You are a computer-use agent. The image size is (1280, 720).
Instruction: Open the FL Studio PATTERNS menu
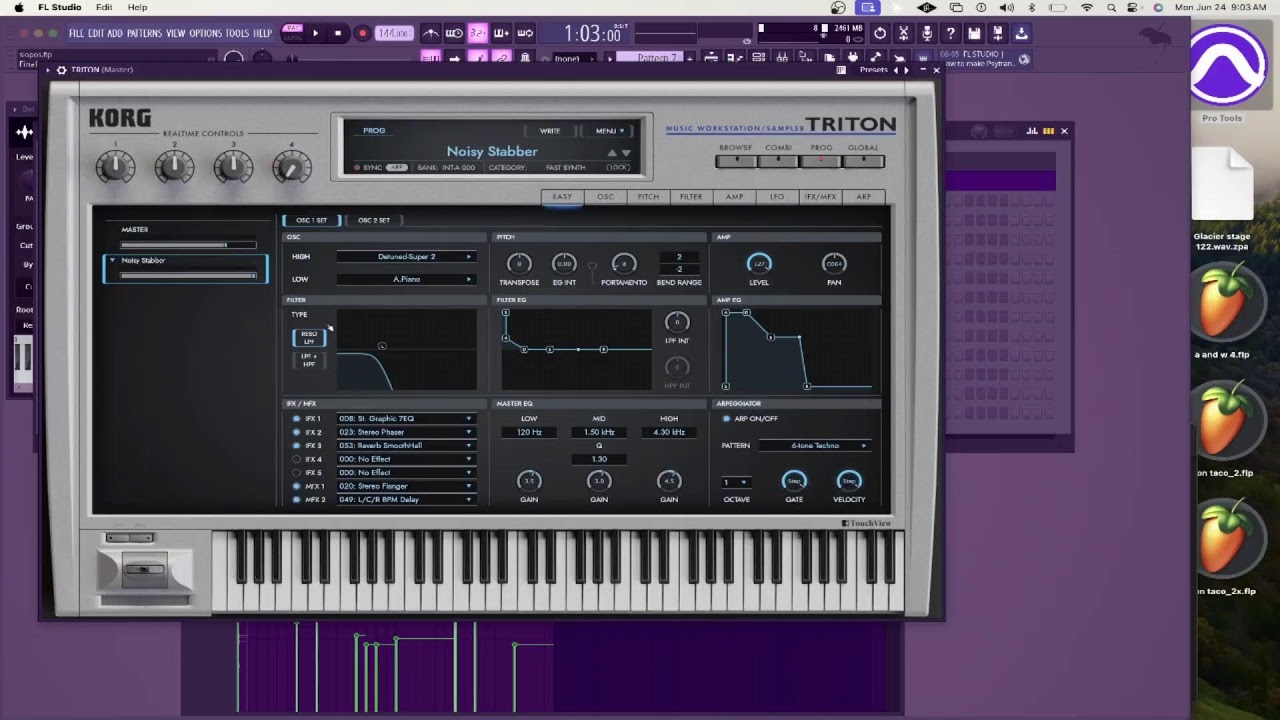(144, 33)
